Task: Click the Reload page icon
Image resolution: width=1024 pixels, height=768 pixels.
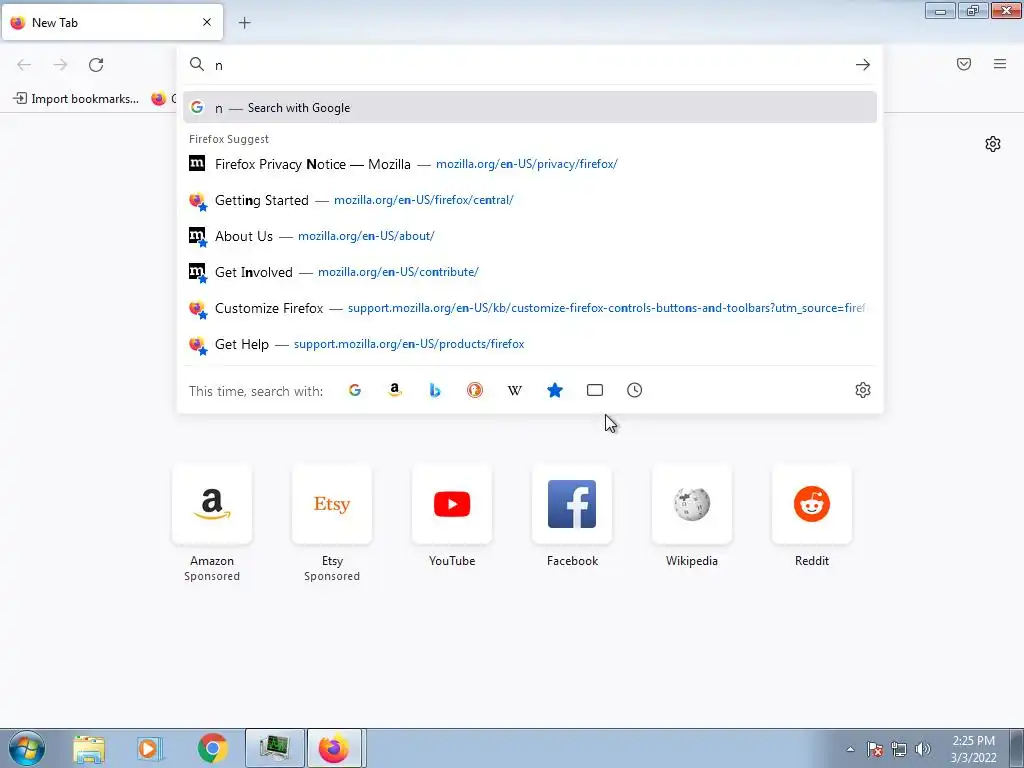Action: (x=96, y=65)
